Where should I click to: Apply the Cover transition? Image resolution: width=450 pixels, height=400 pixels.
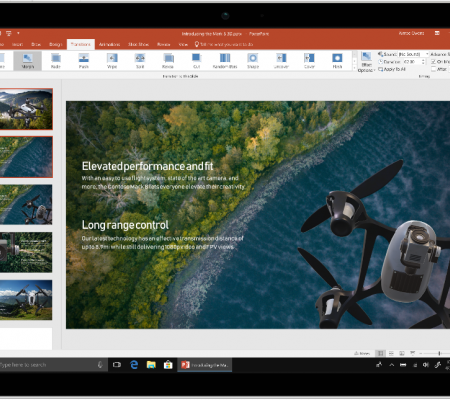pos(309,61)
